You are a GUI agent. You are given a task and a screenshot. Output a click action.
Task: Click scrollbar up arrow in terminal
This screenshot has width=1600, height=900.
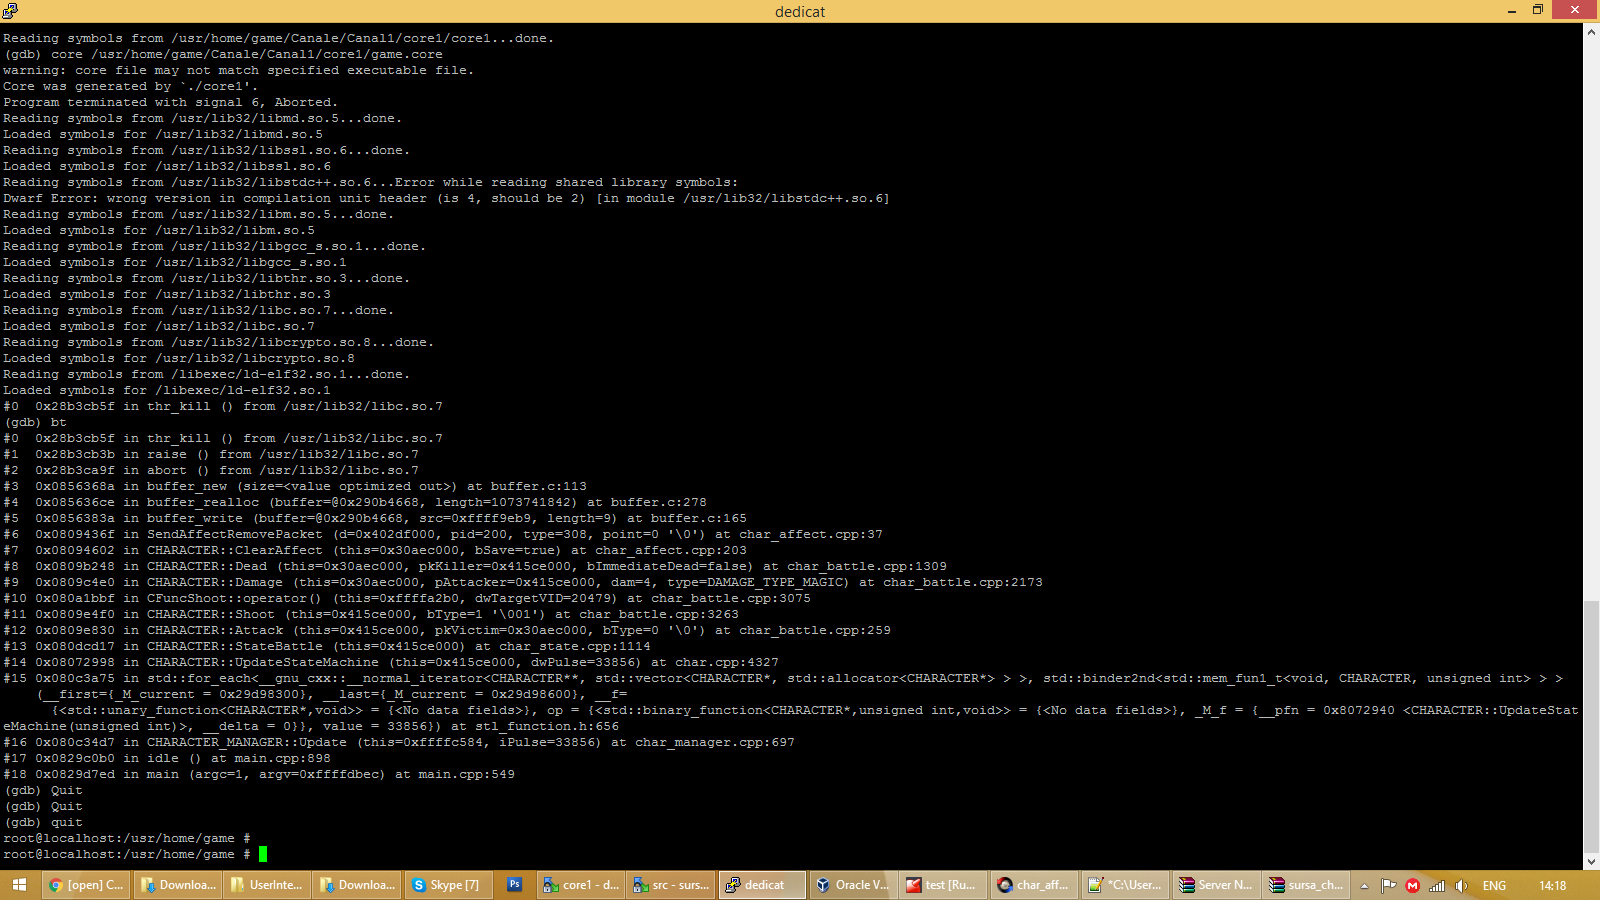1591,32
